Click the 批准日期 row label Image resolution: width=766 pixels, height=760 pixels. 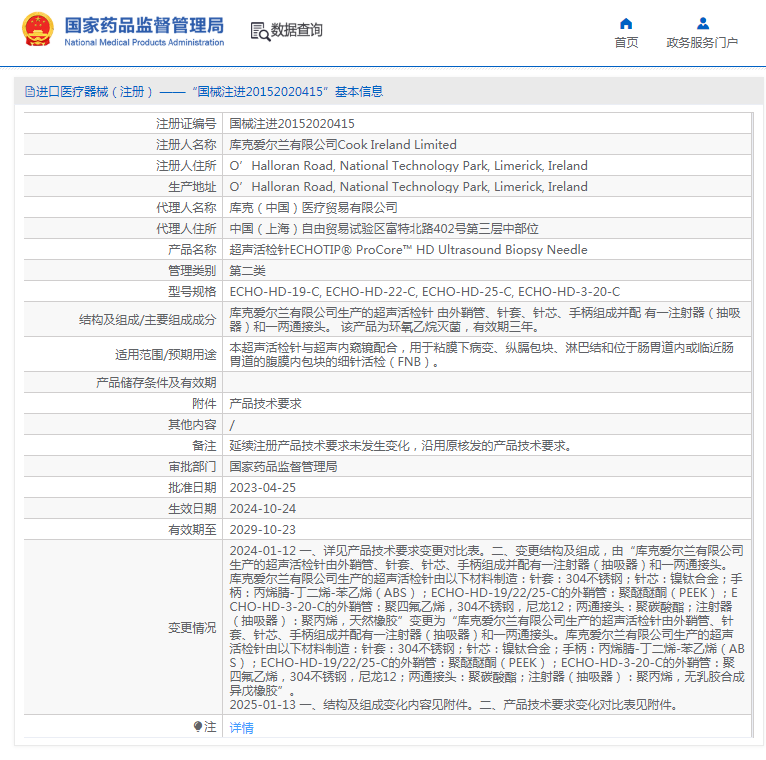coord(192,487)
